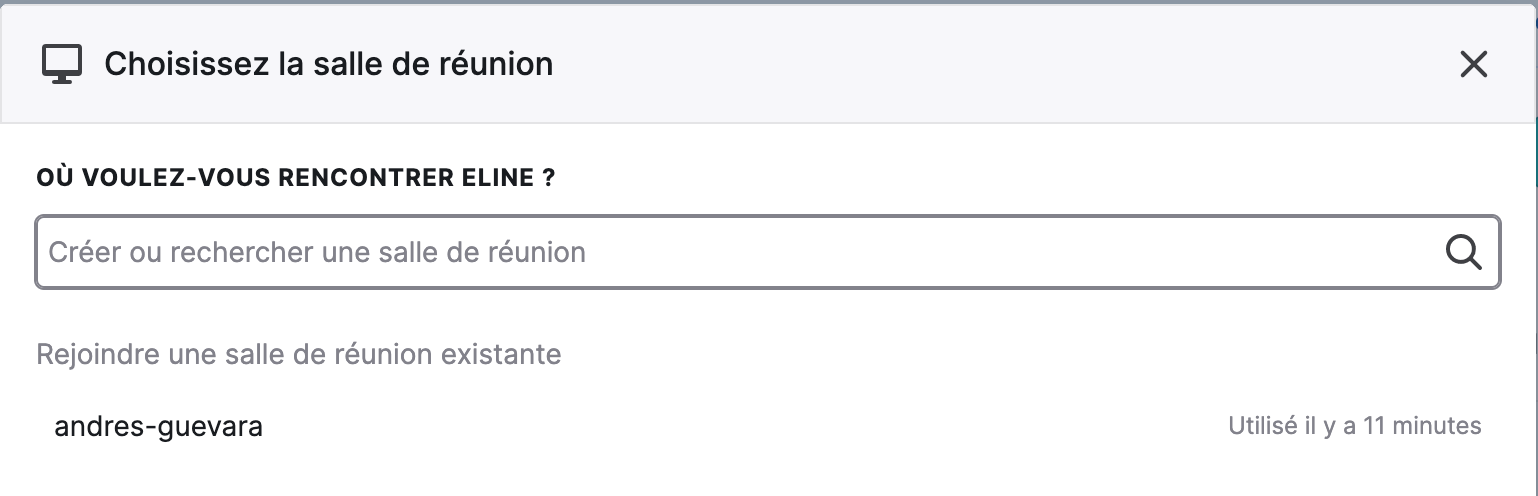1538x496 pixels.
Task: Focus the meeting room search field
Action: (x=768, y=252)
